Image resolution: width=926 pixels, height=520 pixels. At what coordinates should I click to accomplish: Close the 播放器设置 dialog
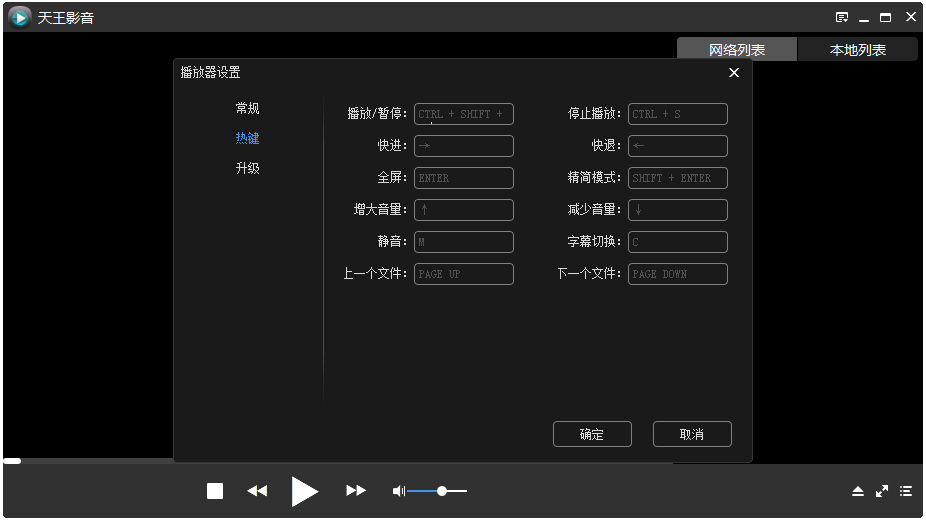pos(734,73)
